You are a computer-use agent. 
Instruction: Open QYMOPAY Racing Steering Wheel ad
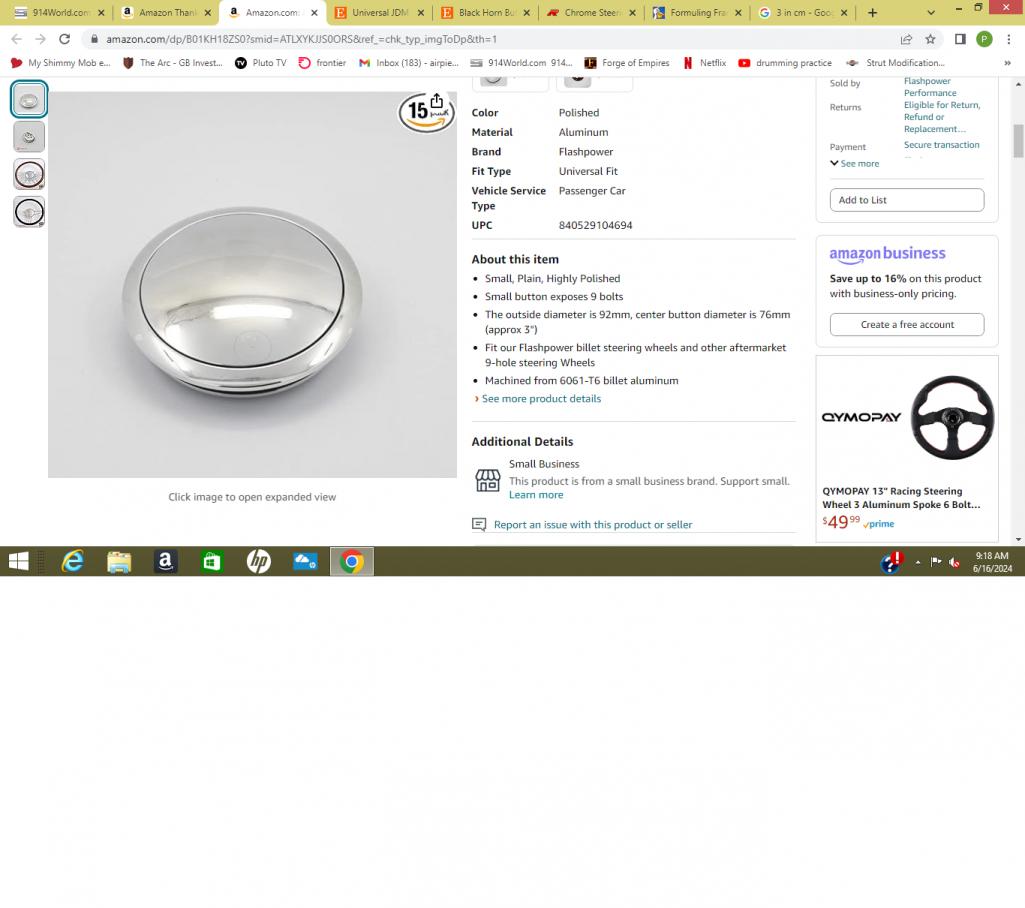tap(907, 449)
